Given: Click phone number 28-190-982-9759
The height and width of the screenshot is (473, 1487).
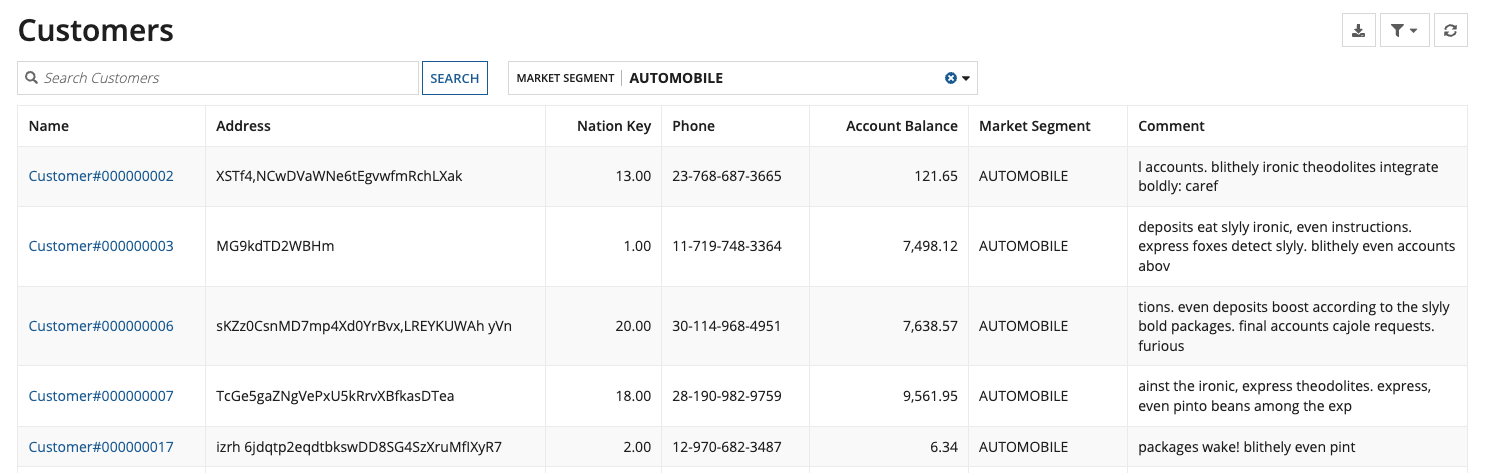Looking at the screenshot, I should point(727,396).
